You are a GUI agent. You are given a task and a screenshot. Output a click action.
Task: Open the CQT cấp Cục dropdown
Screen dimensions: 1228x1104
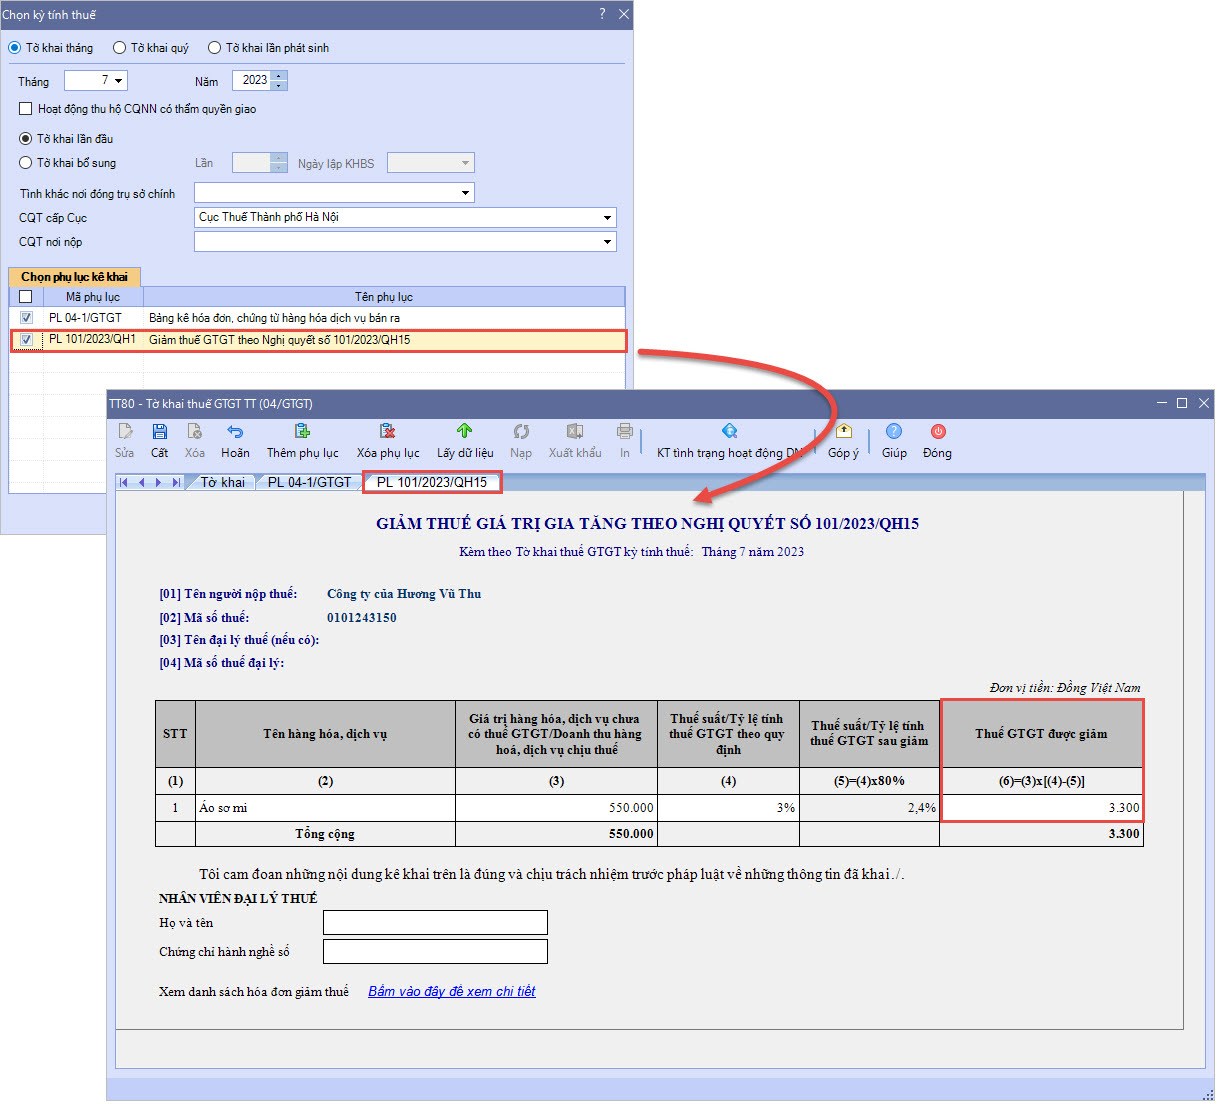coord(607,218)
